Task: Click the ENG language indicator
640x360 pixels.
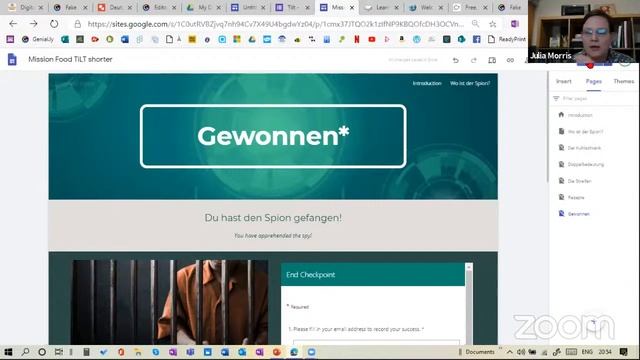Action: click(587, 352)
